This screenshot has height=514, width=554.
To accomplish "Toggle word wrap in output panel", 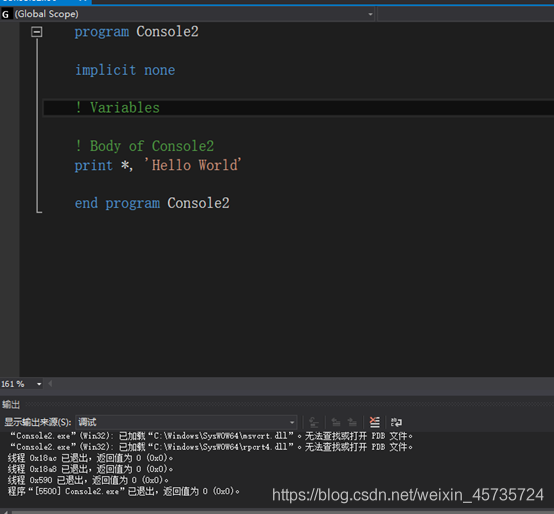I will [x=396, y=422].
